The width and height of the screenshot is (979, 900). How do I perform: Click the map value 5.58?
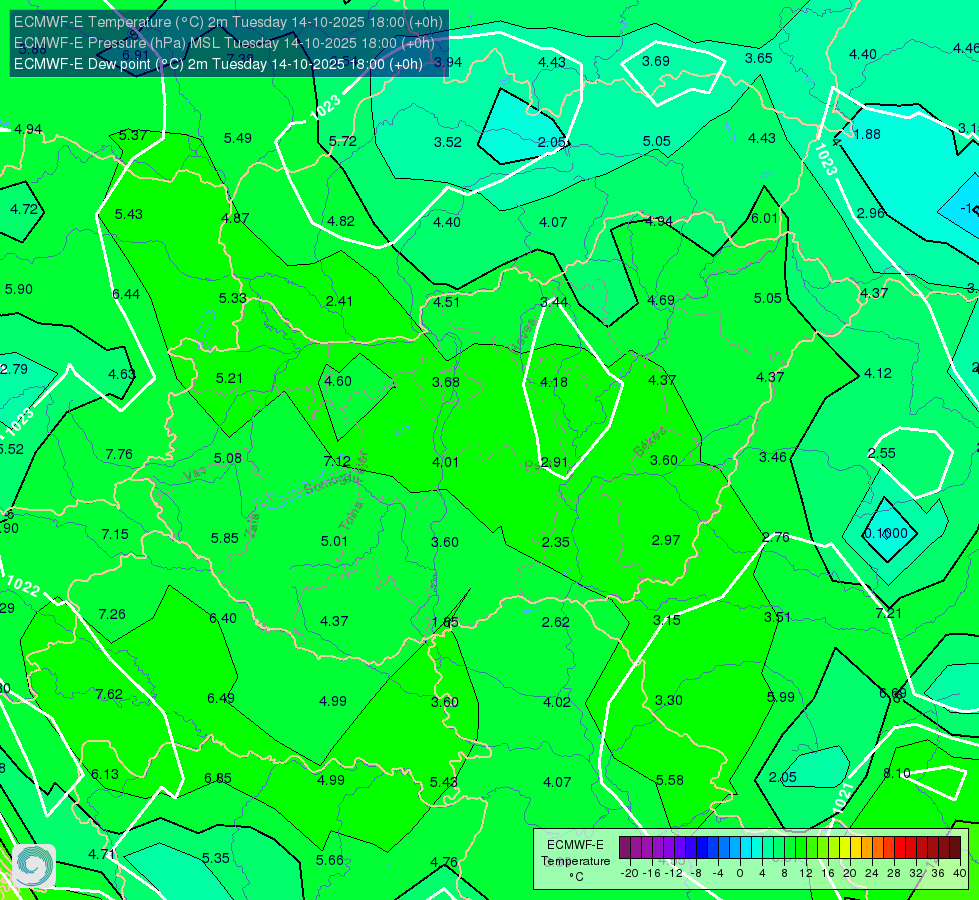point(669,780)
